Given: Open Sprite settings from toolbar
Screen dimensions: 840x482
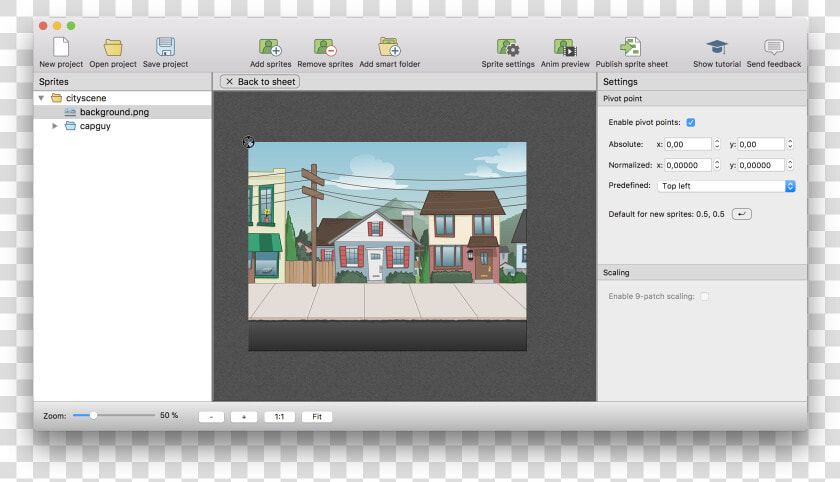Looking at the screenshot, I should coord(508,47).
